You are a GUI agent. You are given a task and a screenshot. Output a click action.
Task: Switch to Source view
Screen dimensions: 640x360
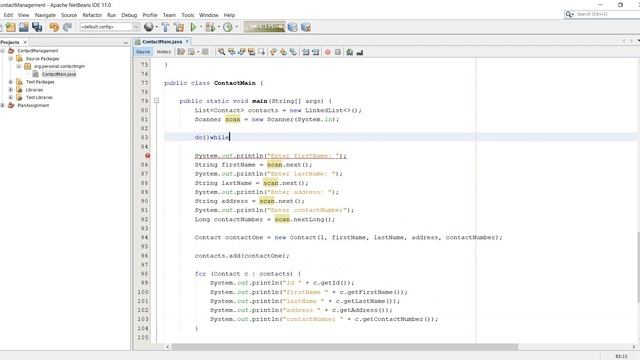tap(143, 52)
